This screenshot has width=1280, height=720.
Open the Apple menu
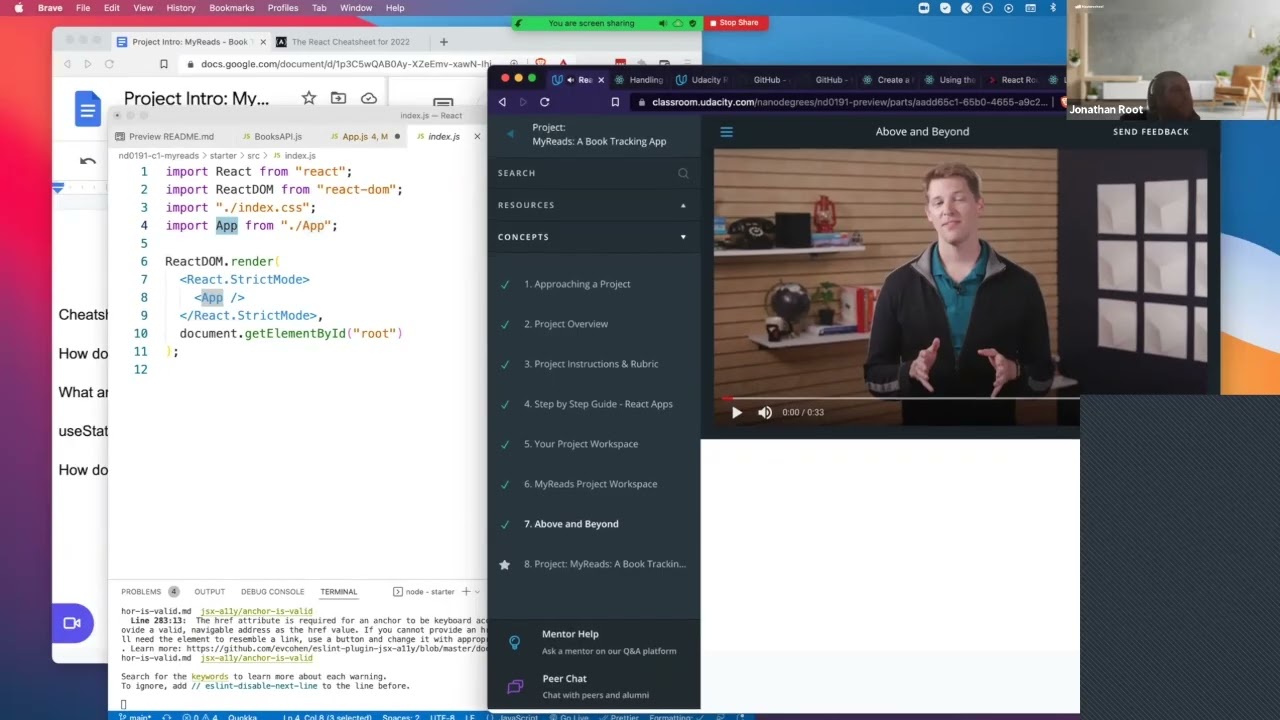[x=18, y=8]
